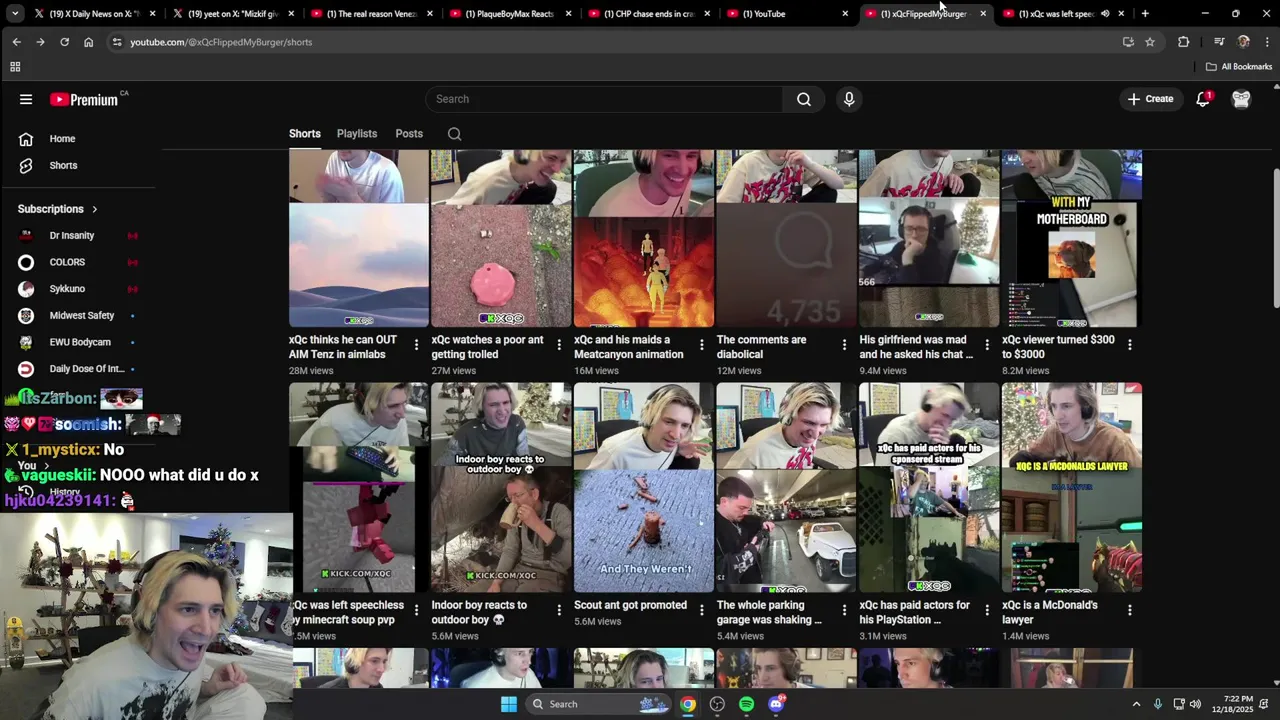
Task: Open options for xQc thinks he can OUT AIM short
Action: point(416,345)
